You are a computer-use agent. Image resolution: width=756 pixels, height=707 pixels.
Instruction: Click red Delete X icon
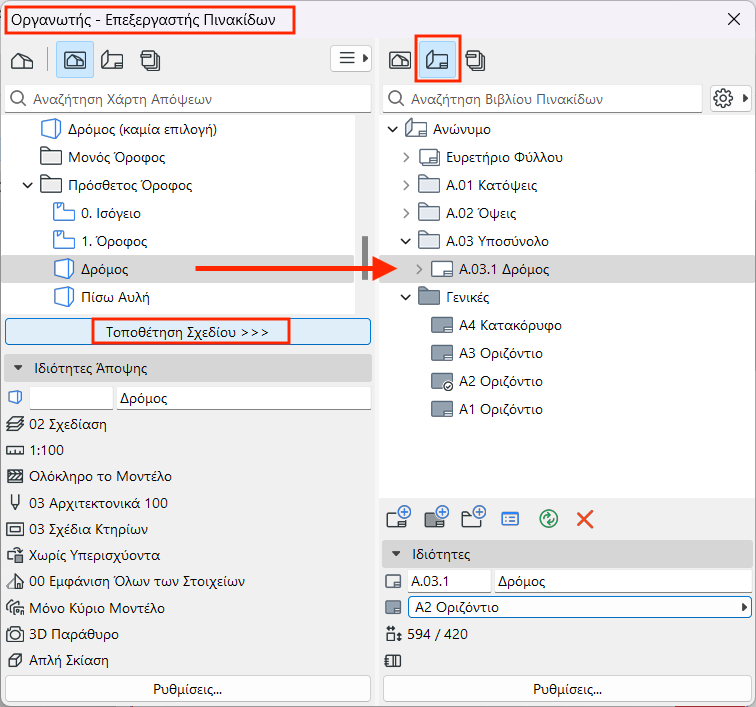coord(585,519)
